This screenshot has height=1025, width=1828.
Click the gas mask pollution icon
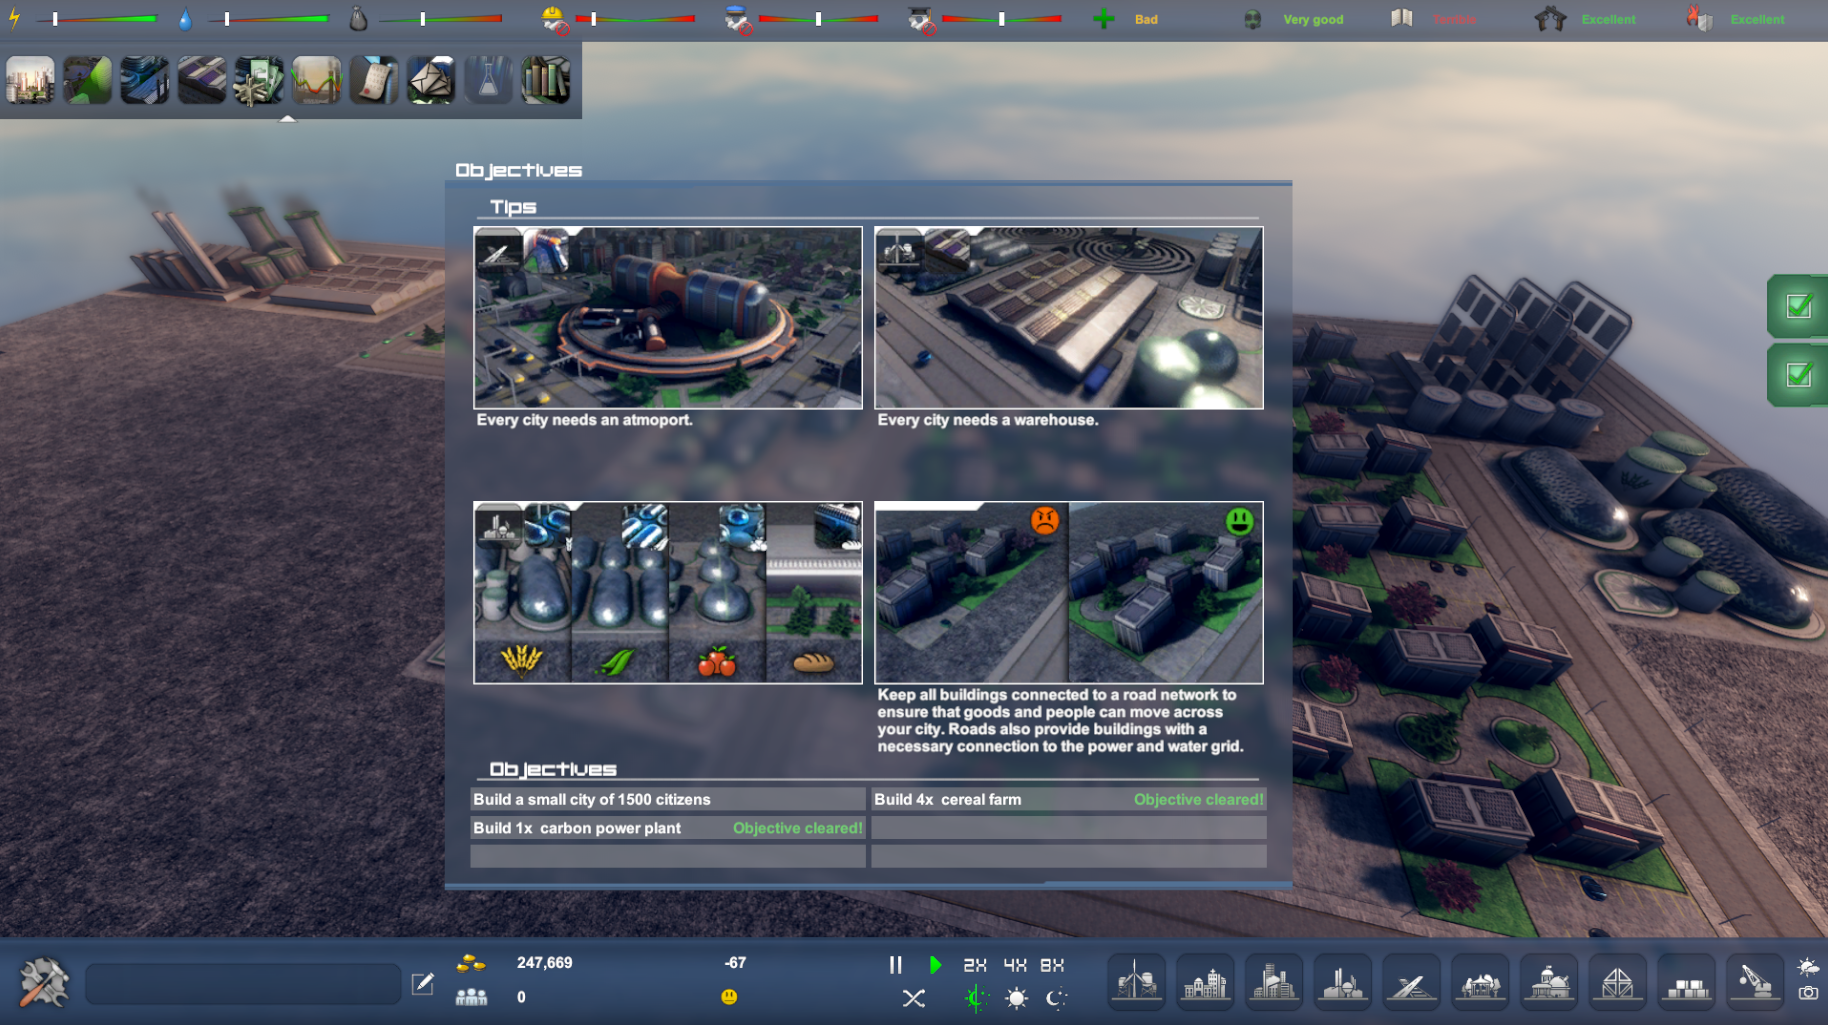(x=1252, y=19)
